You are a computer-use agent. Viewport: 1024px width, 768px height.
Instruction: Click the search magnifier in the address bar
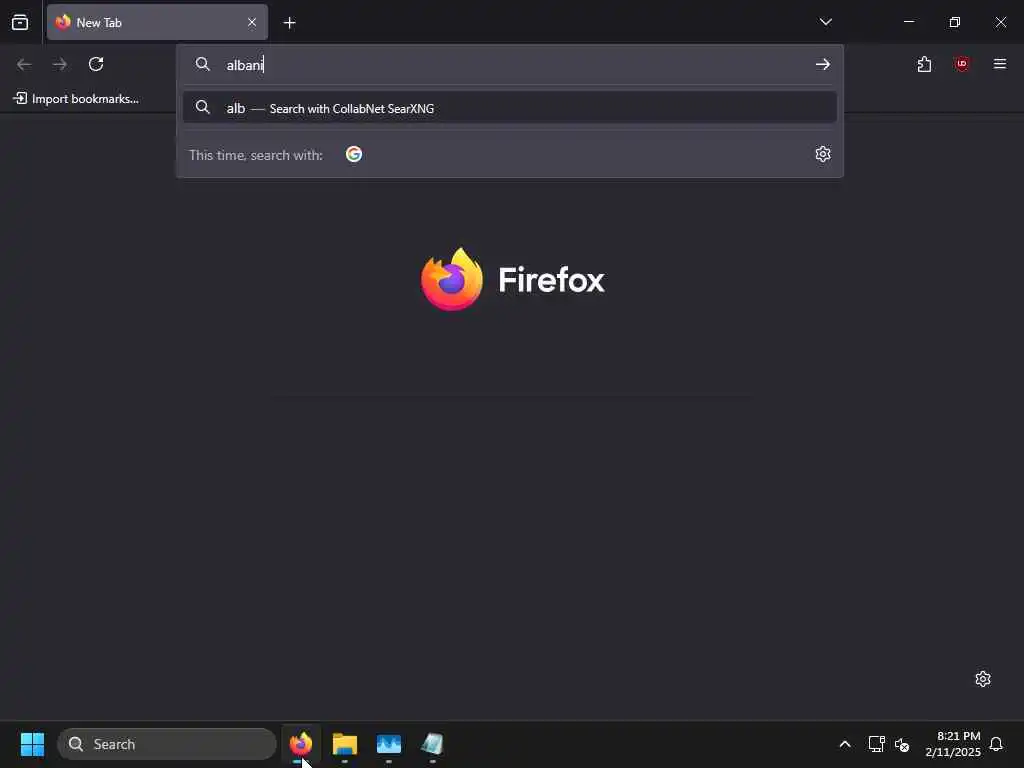pyautogui.click(x=202, y=64)
